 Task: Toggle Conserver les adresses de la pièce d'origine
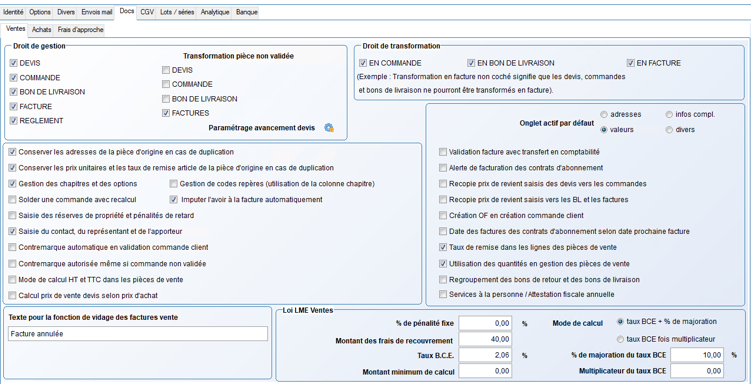coord(12,152)
